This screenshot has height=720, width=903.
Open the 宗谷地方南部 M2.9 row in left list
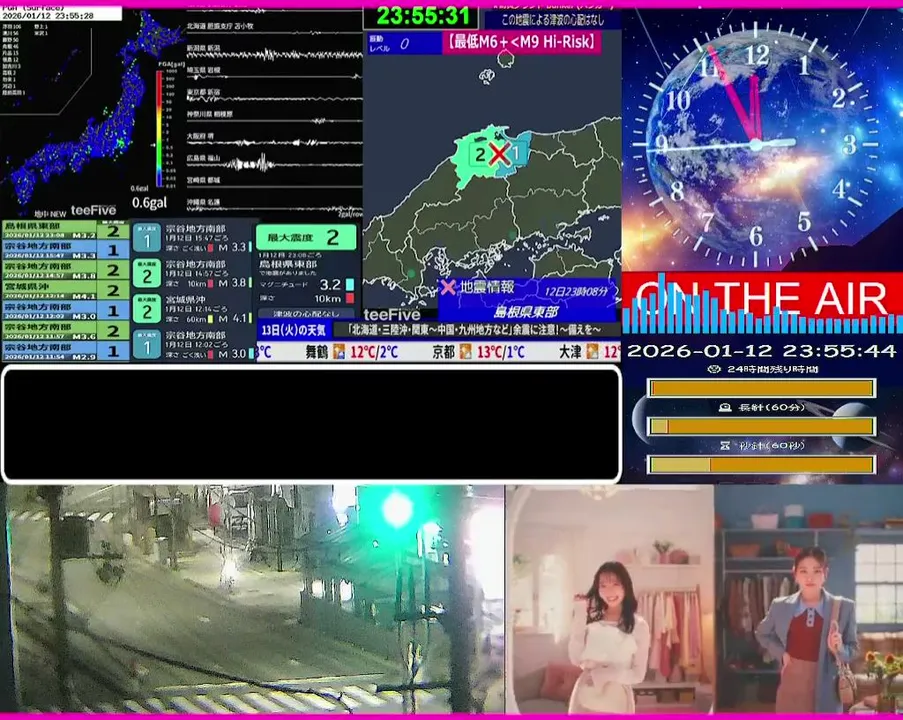pyautogui.click(x=66, y=351)
